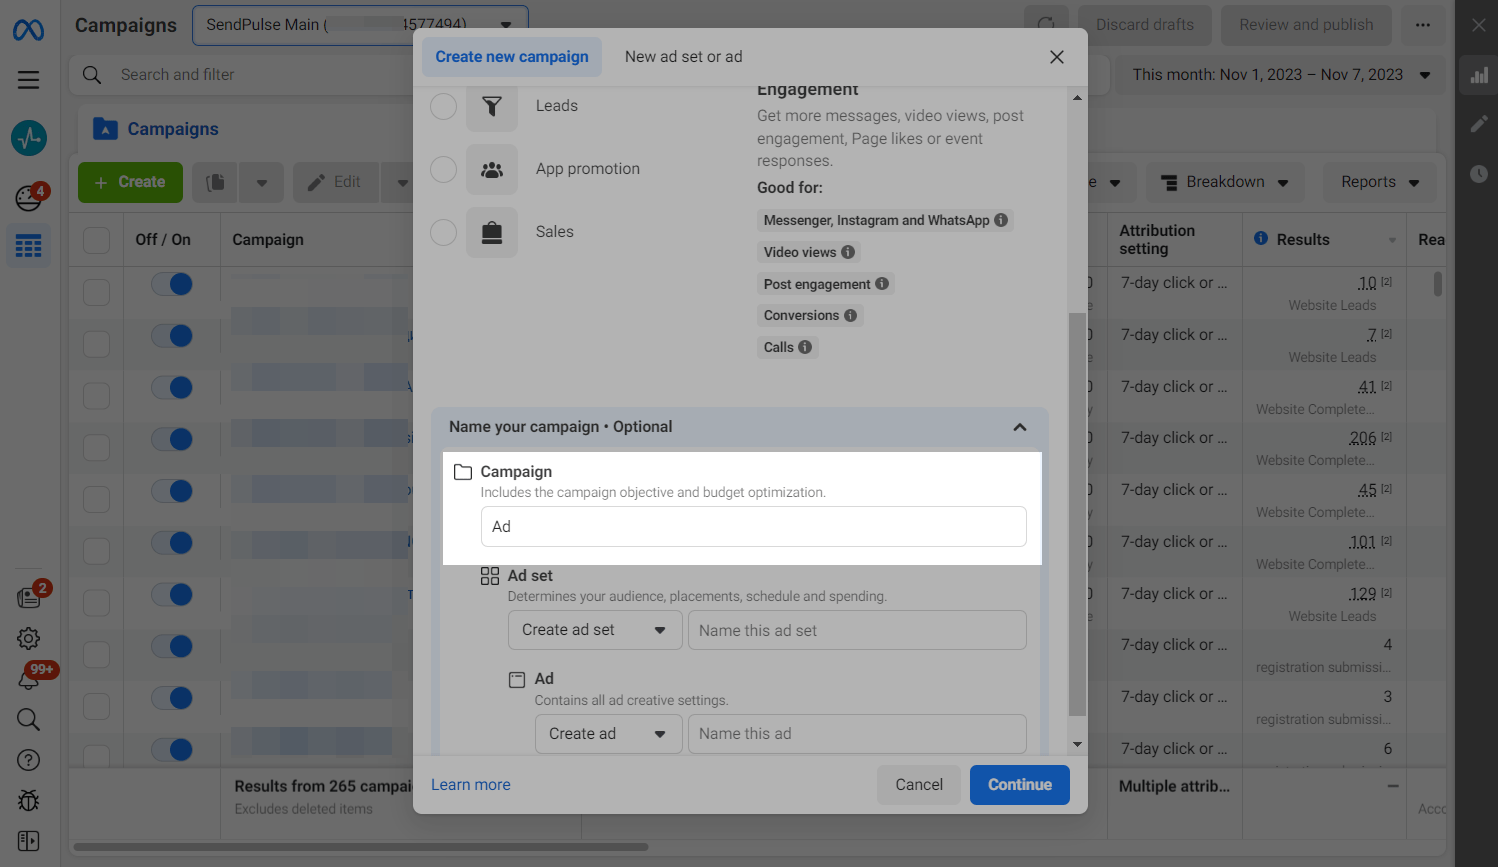Click the magnifier search icon in sidebar
1498x867 pixels.
point(28,719)
